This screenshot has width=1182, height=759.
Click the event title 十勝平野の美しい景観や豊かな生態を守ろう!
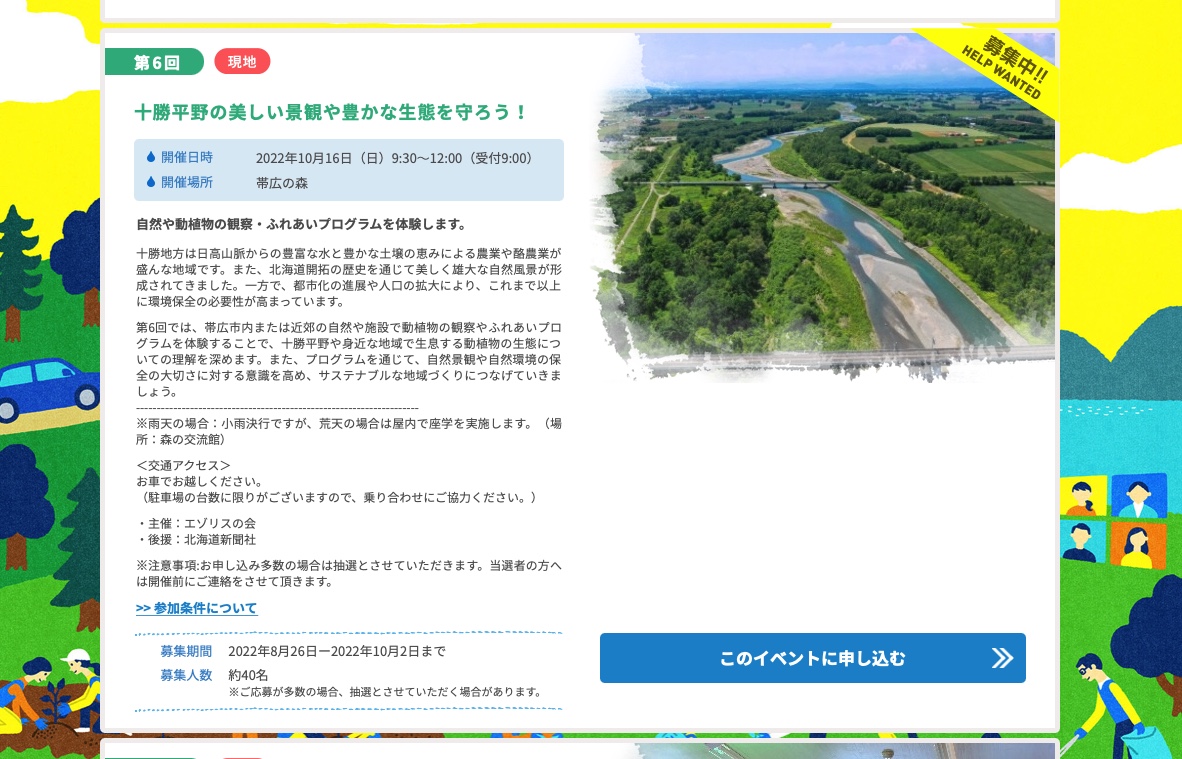(331, 112)
